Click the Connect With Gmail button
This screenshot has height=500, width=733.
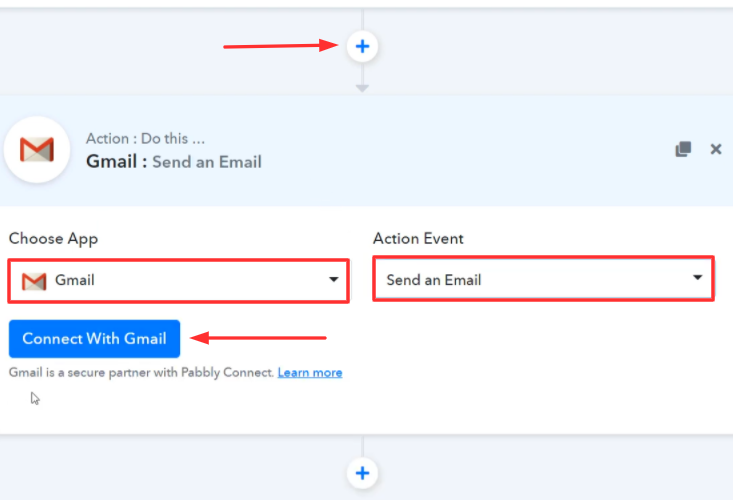pyautogui.click(x=94, y=338)
